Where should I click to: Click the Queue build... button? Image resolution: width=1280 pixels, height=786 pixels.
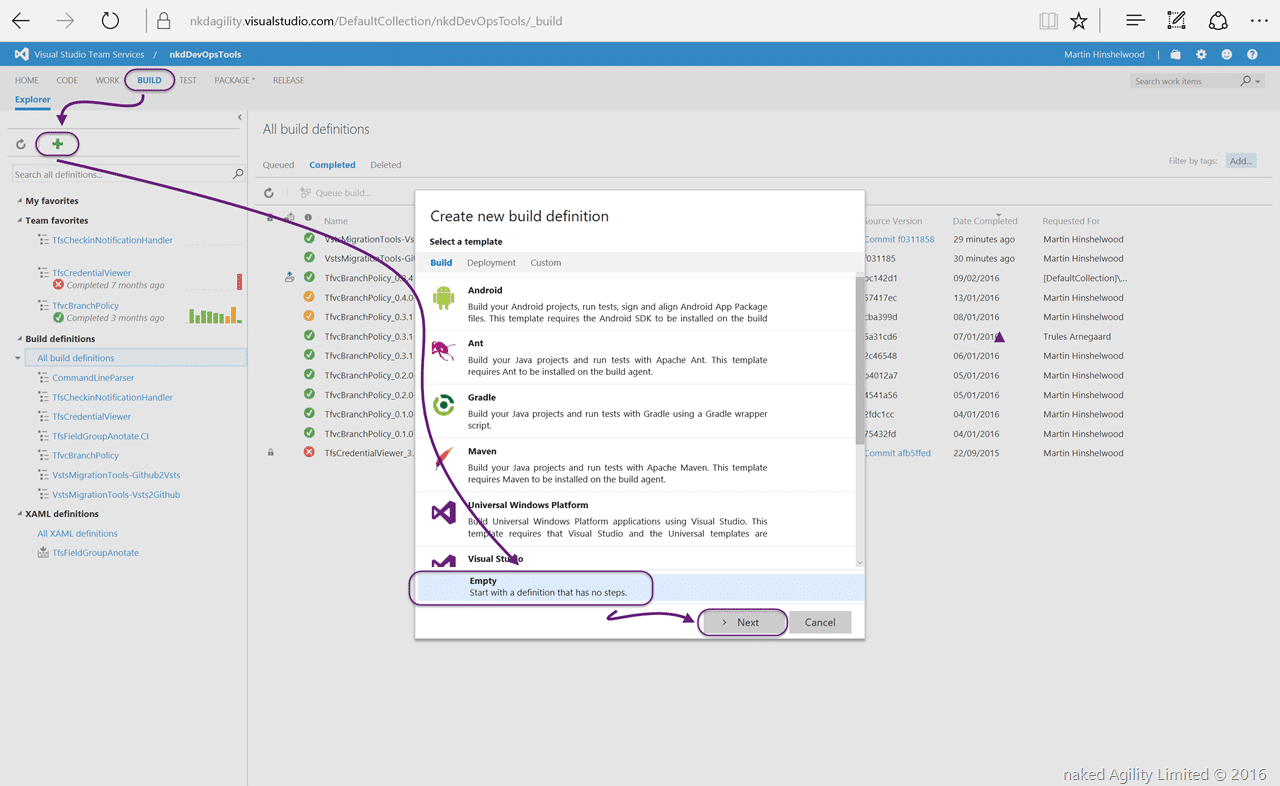(335, 193)
